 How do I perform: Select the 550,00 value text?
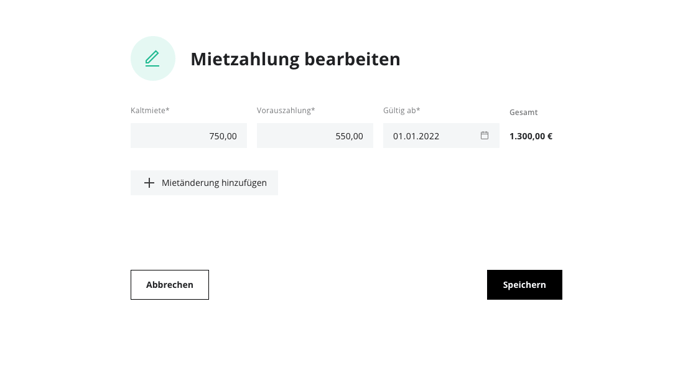[x=349, y=136]
